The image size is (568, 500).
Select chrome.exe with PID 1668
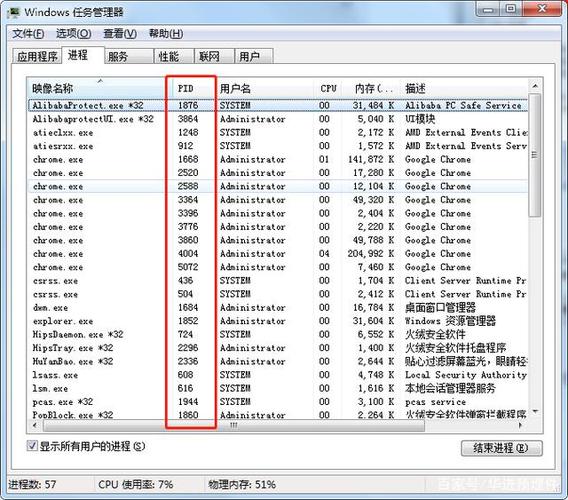[x=278, y=159]
